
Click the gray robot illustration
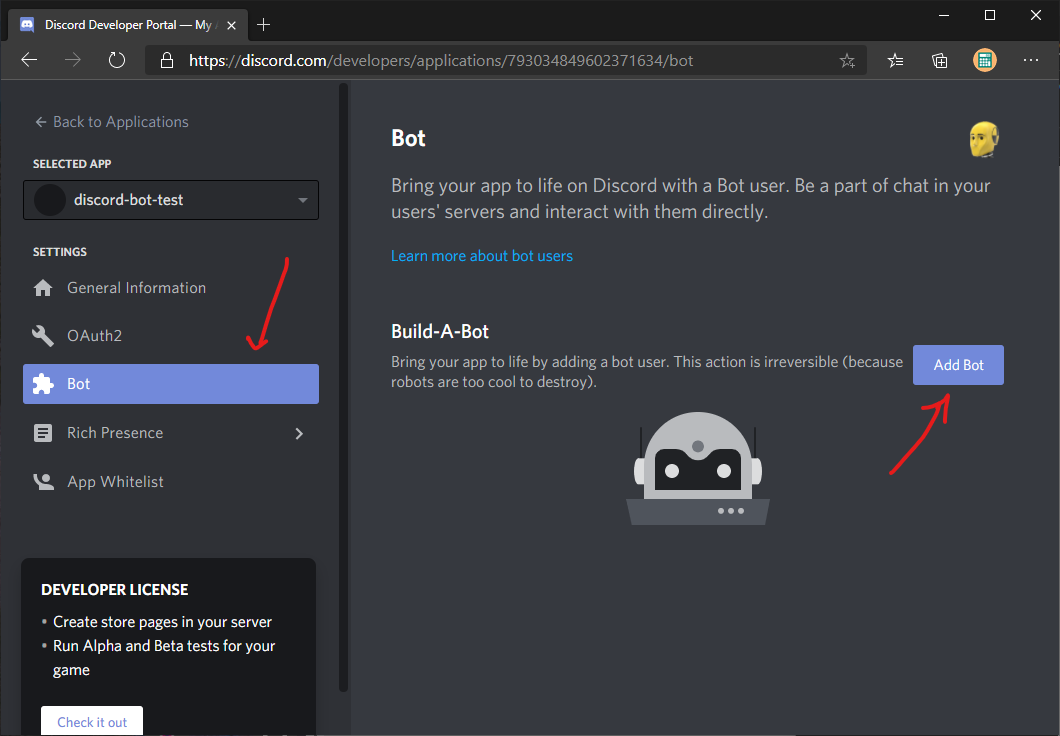698,468
